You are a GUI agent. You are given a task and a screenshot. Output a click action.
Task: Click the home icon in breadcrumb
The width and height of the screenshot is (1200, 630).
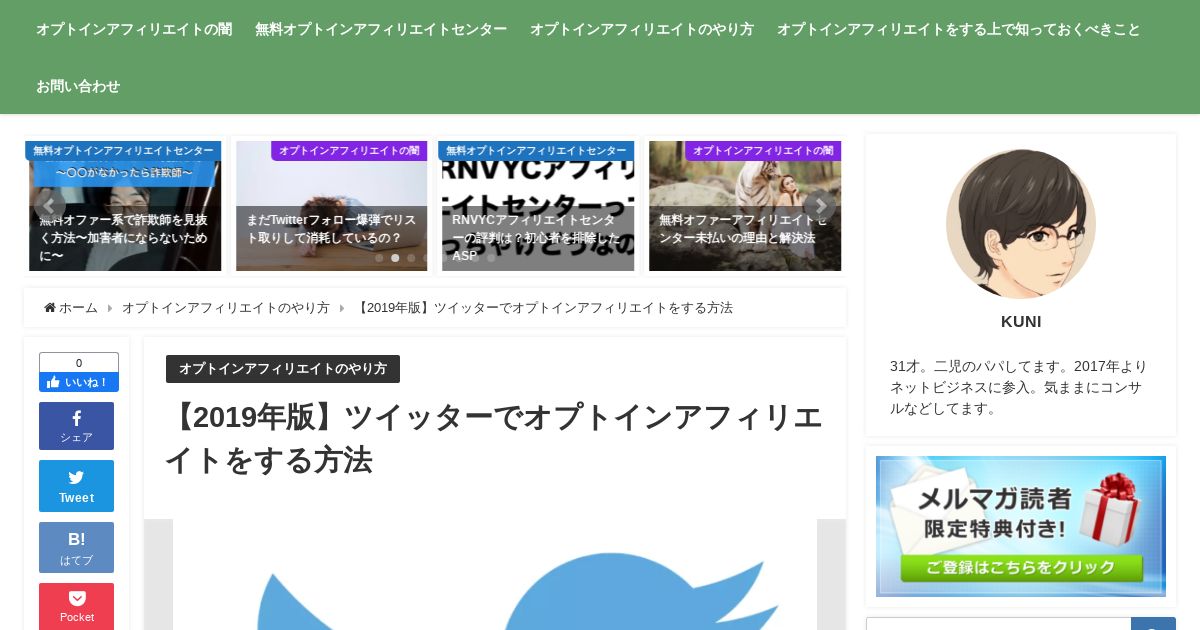click(50, 308)
